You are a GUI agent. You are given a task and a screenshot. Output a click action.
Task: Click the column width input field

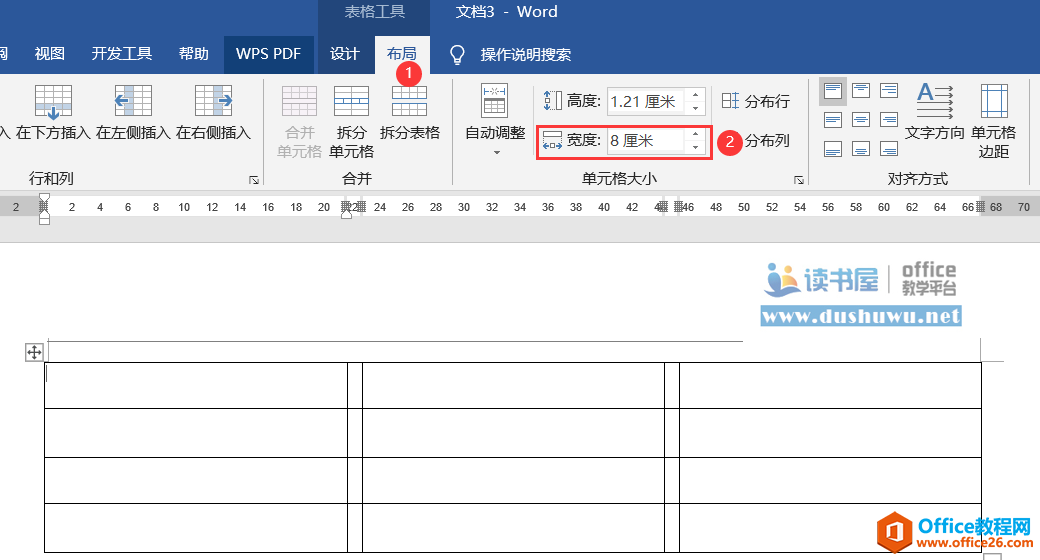646,141
